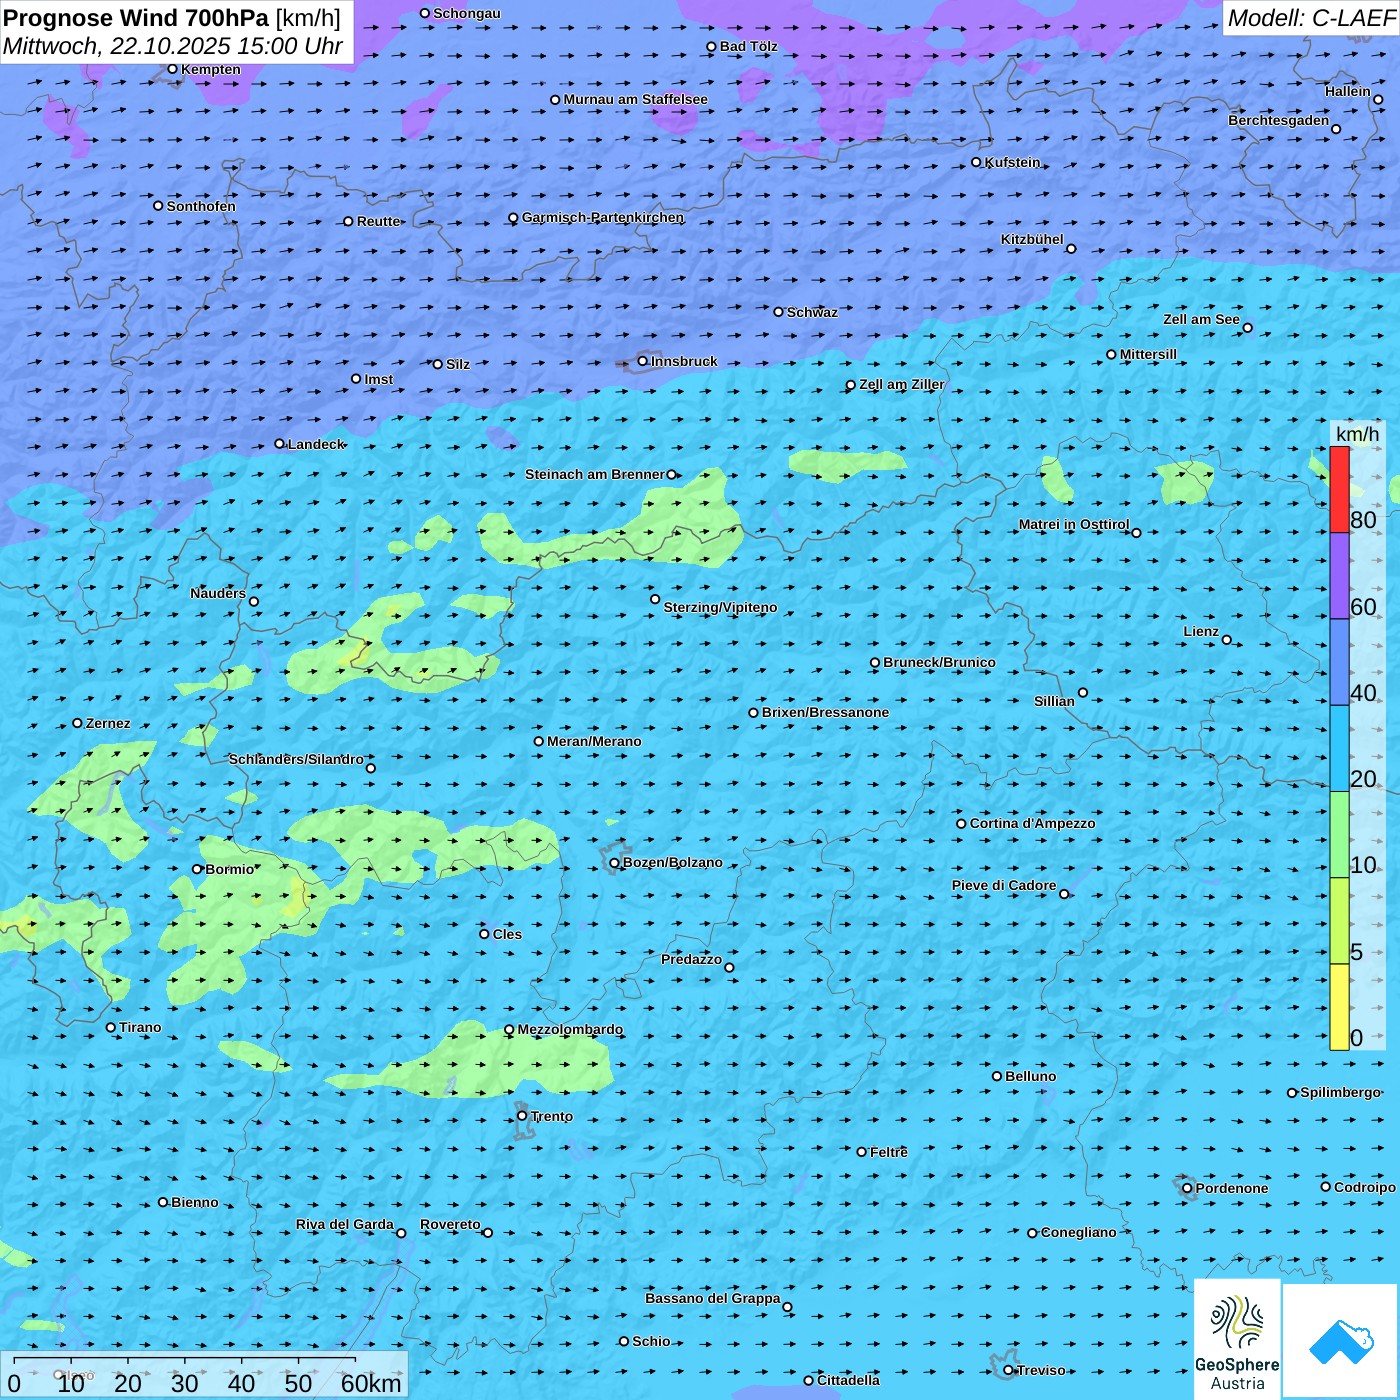
Task: Click the yellow 0-5 km/h legend swatch
Action: coord(1339,1007)
